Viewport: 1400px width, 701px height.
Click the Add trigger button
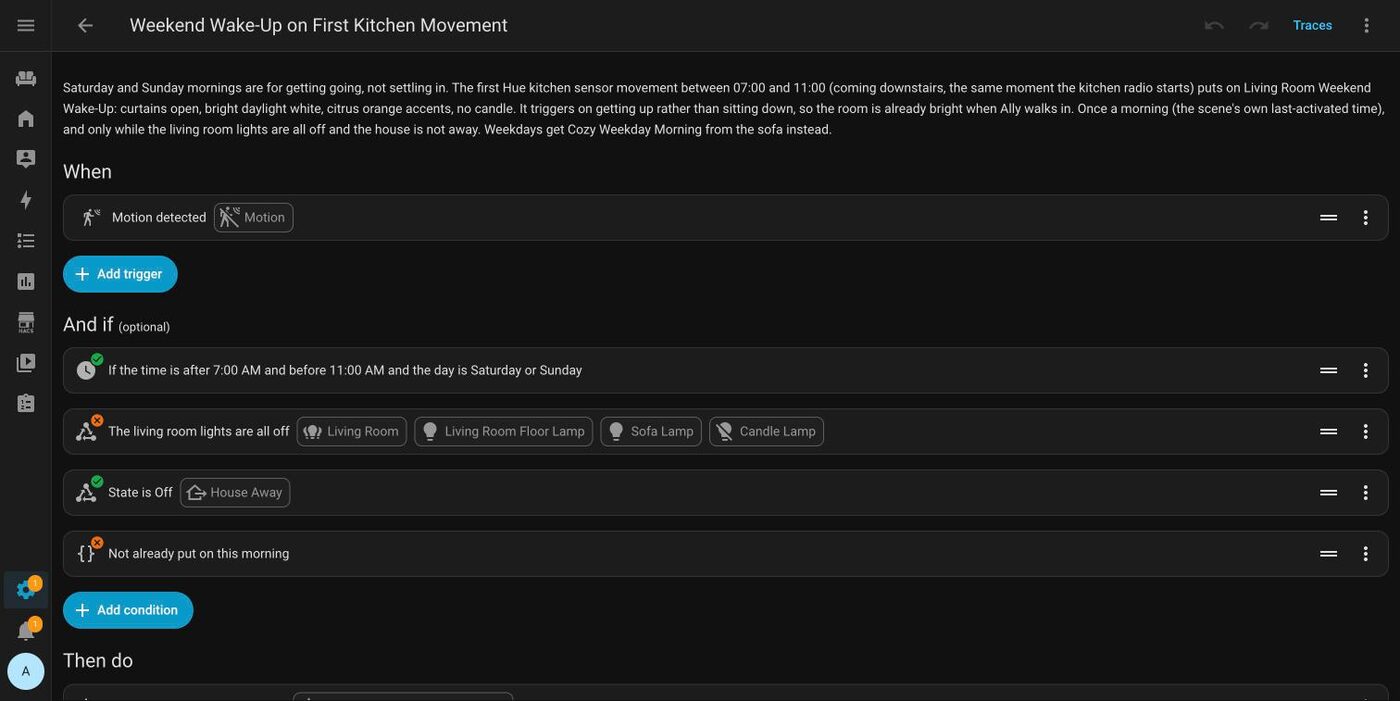point(120,274)
